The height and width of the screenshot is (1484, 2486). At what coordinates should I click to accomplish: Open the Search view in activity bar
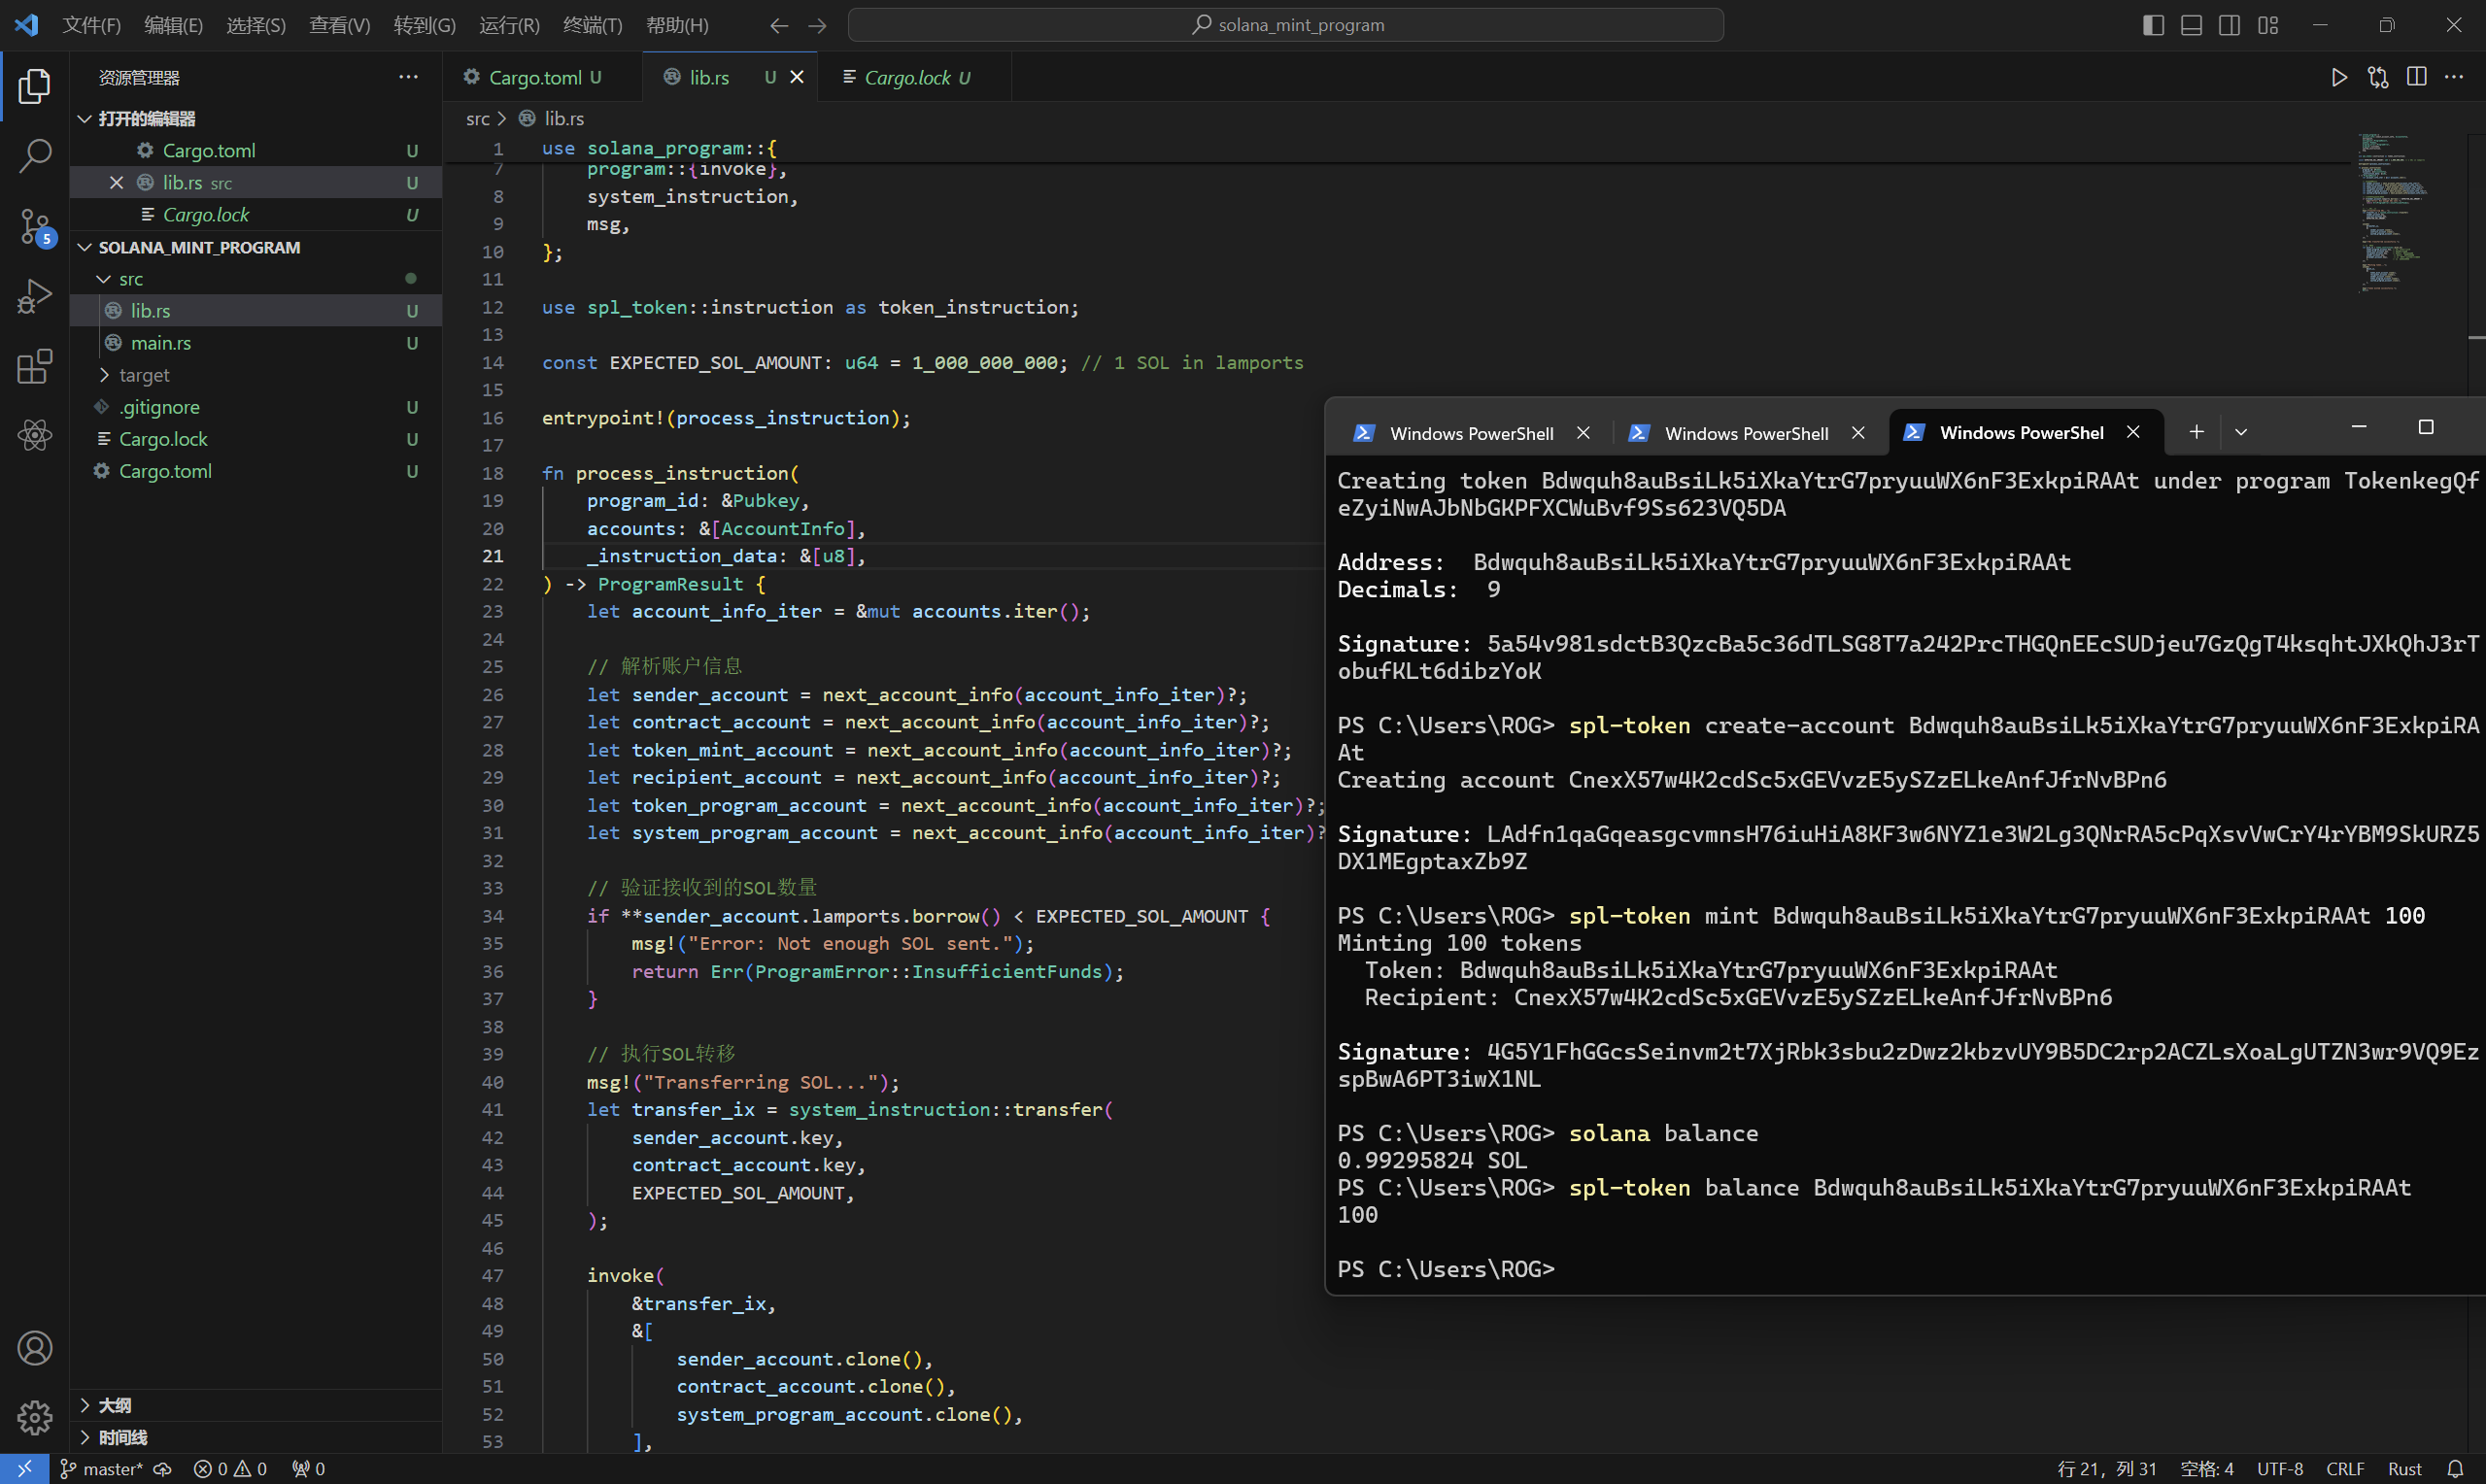click(x=34, y=155)
